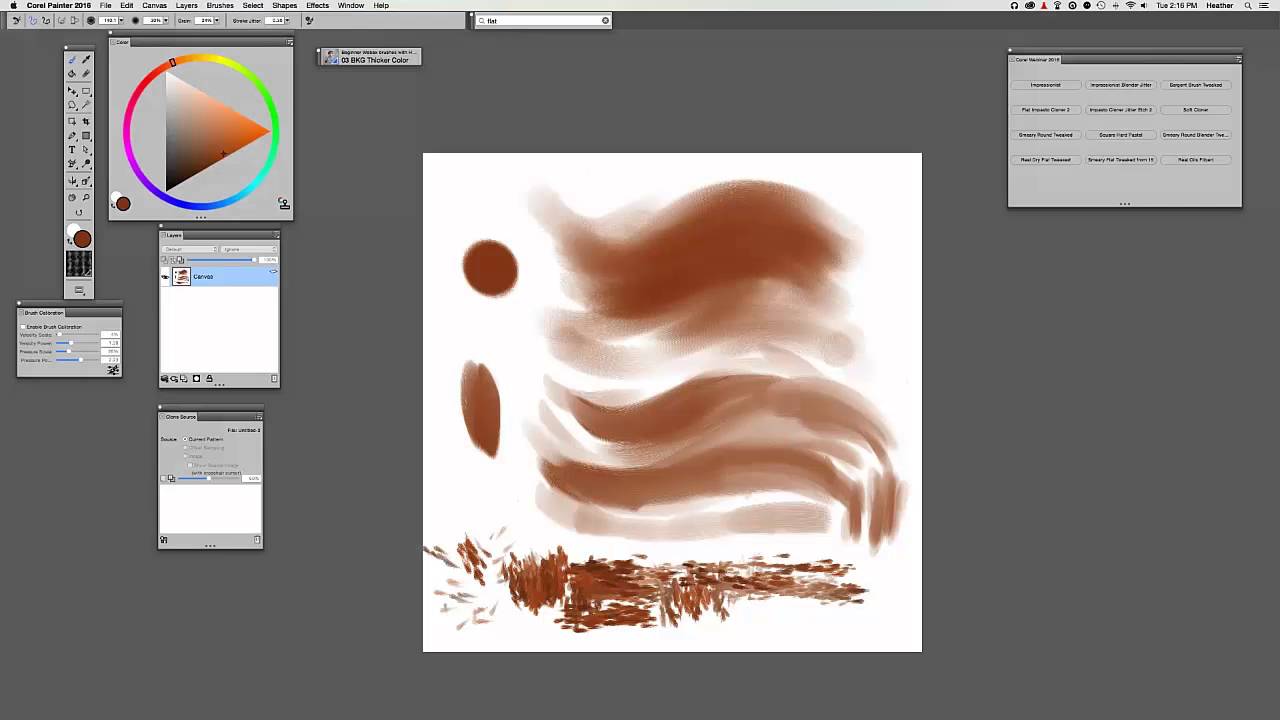Open the File menu
This screenshot has width=1280, height=720.
pyautogui.click(x=105, y=5)
